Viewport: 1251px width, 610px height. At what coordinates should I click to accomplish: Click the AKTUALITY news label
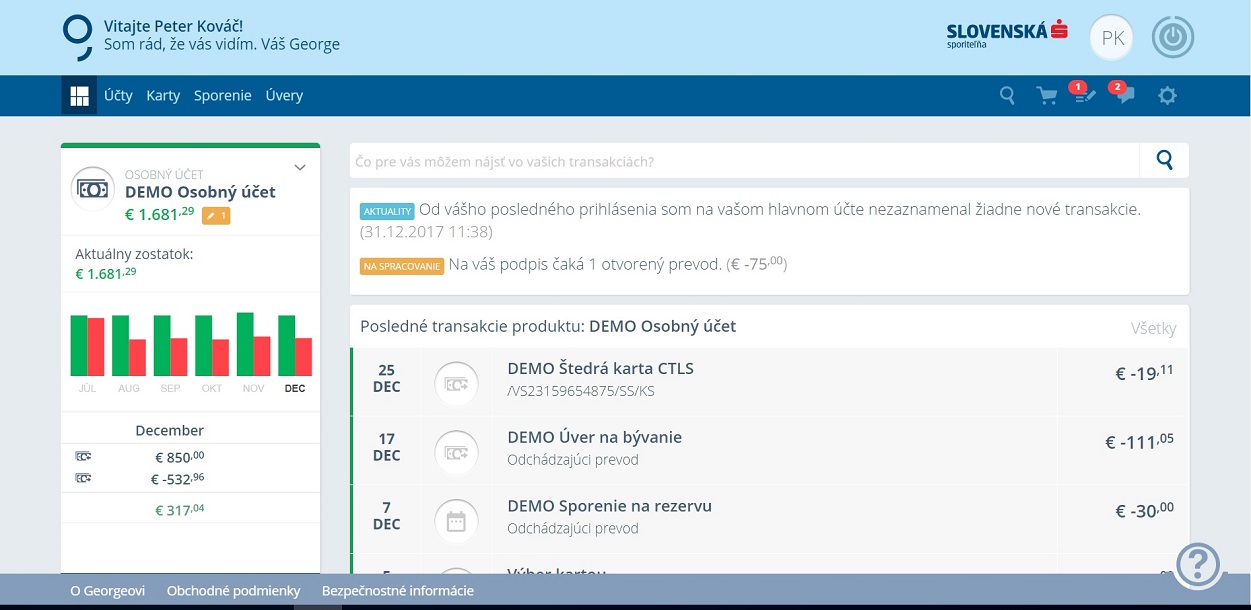point(387,211)
